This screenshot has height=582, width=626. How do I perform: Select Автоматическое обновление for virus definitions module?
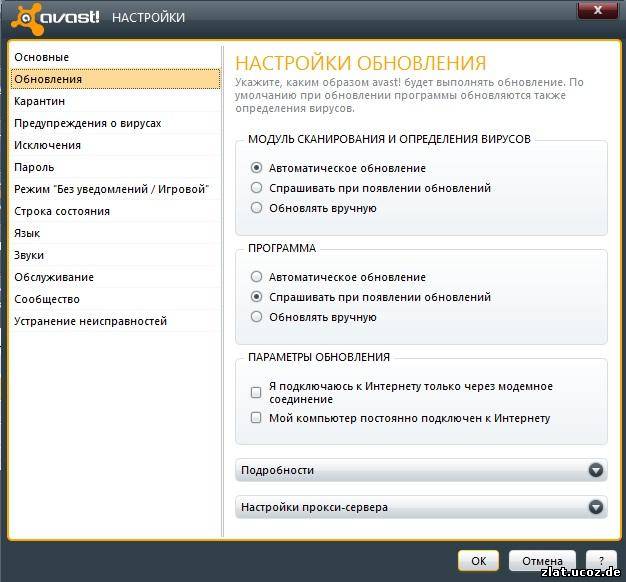256,168
